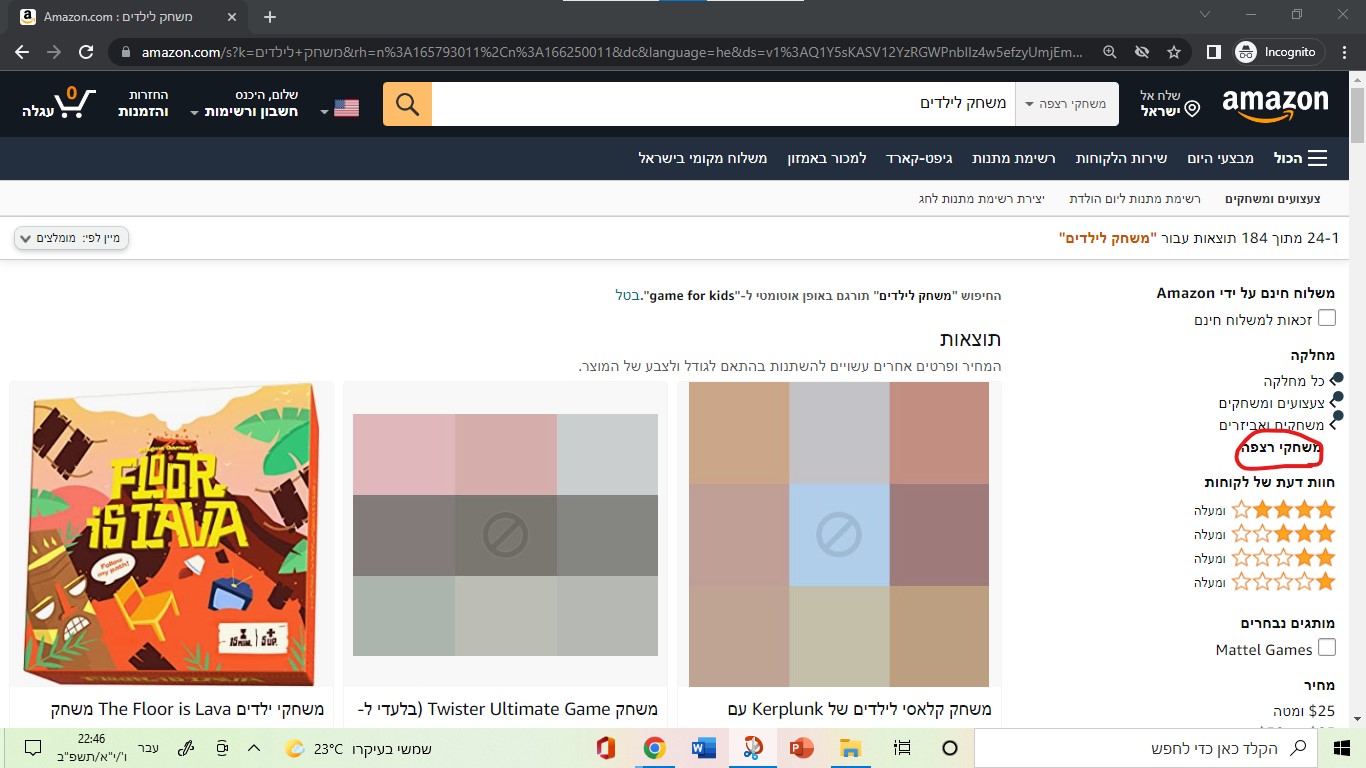1366x768 pixels.
Task: Open Snipping Tool from the taskbar
Action: pyautogui.click(x=753, y=748)
